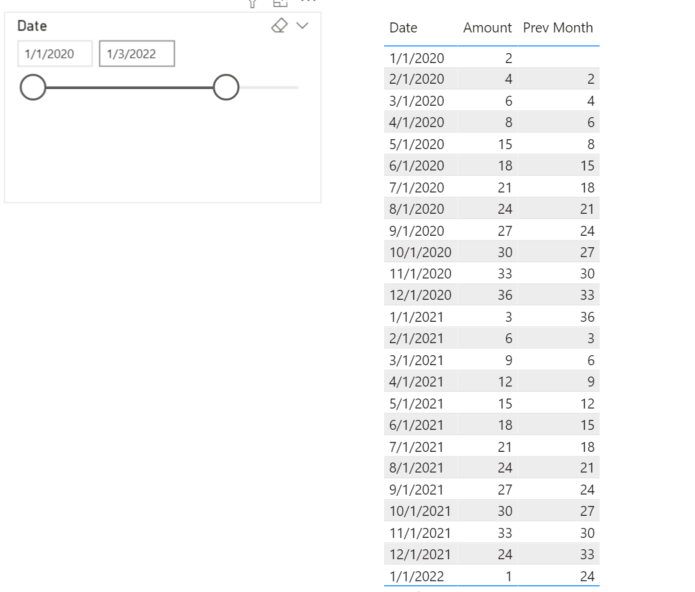
Task: Clear selections with the eraser icon
Action: tap(279, 26)
